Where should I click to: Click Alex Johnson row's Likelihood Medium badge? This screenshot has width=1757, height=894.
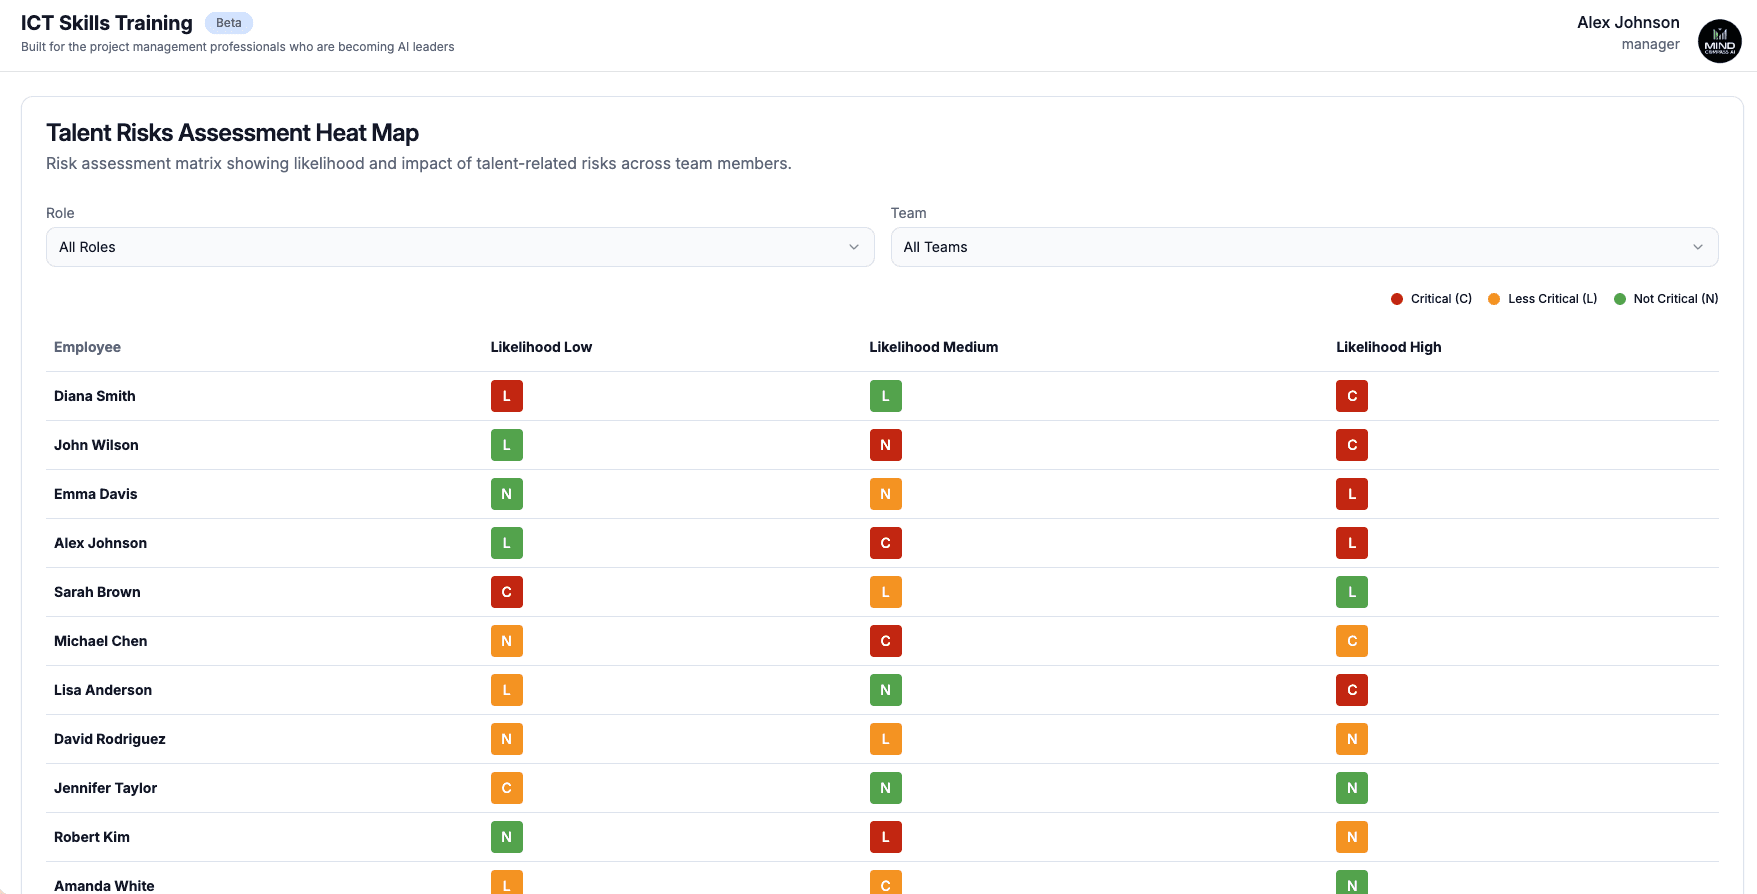point(886,543)
